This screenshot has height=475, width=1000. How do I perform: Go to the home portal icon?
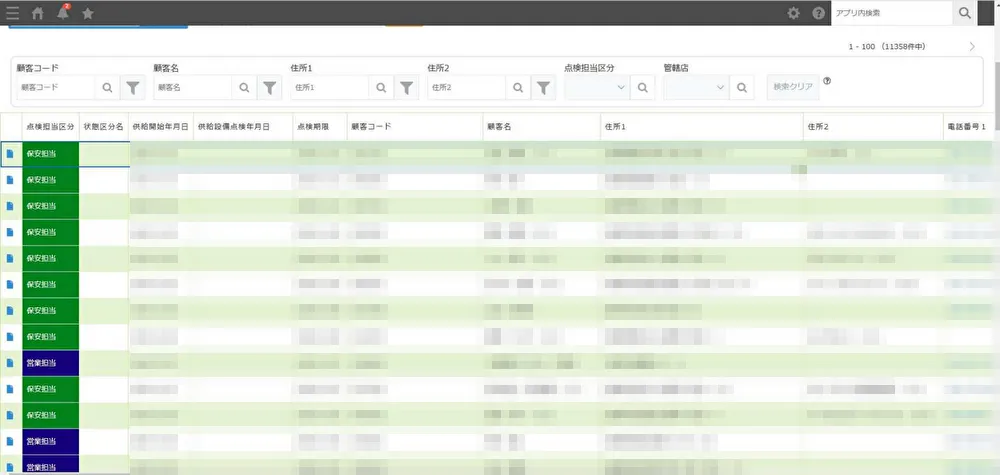click(x=38, y=13)
